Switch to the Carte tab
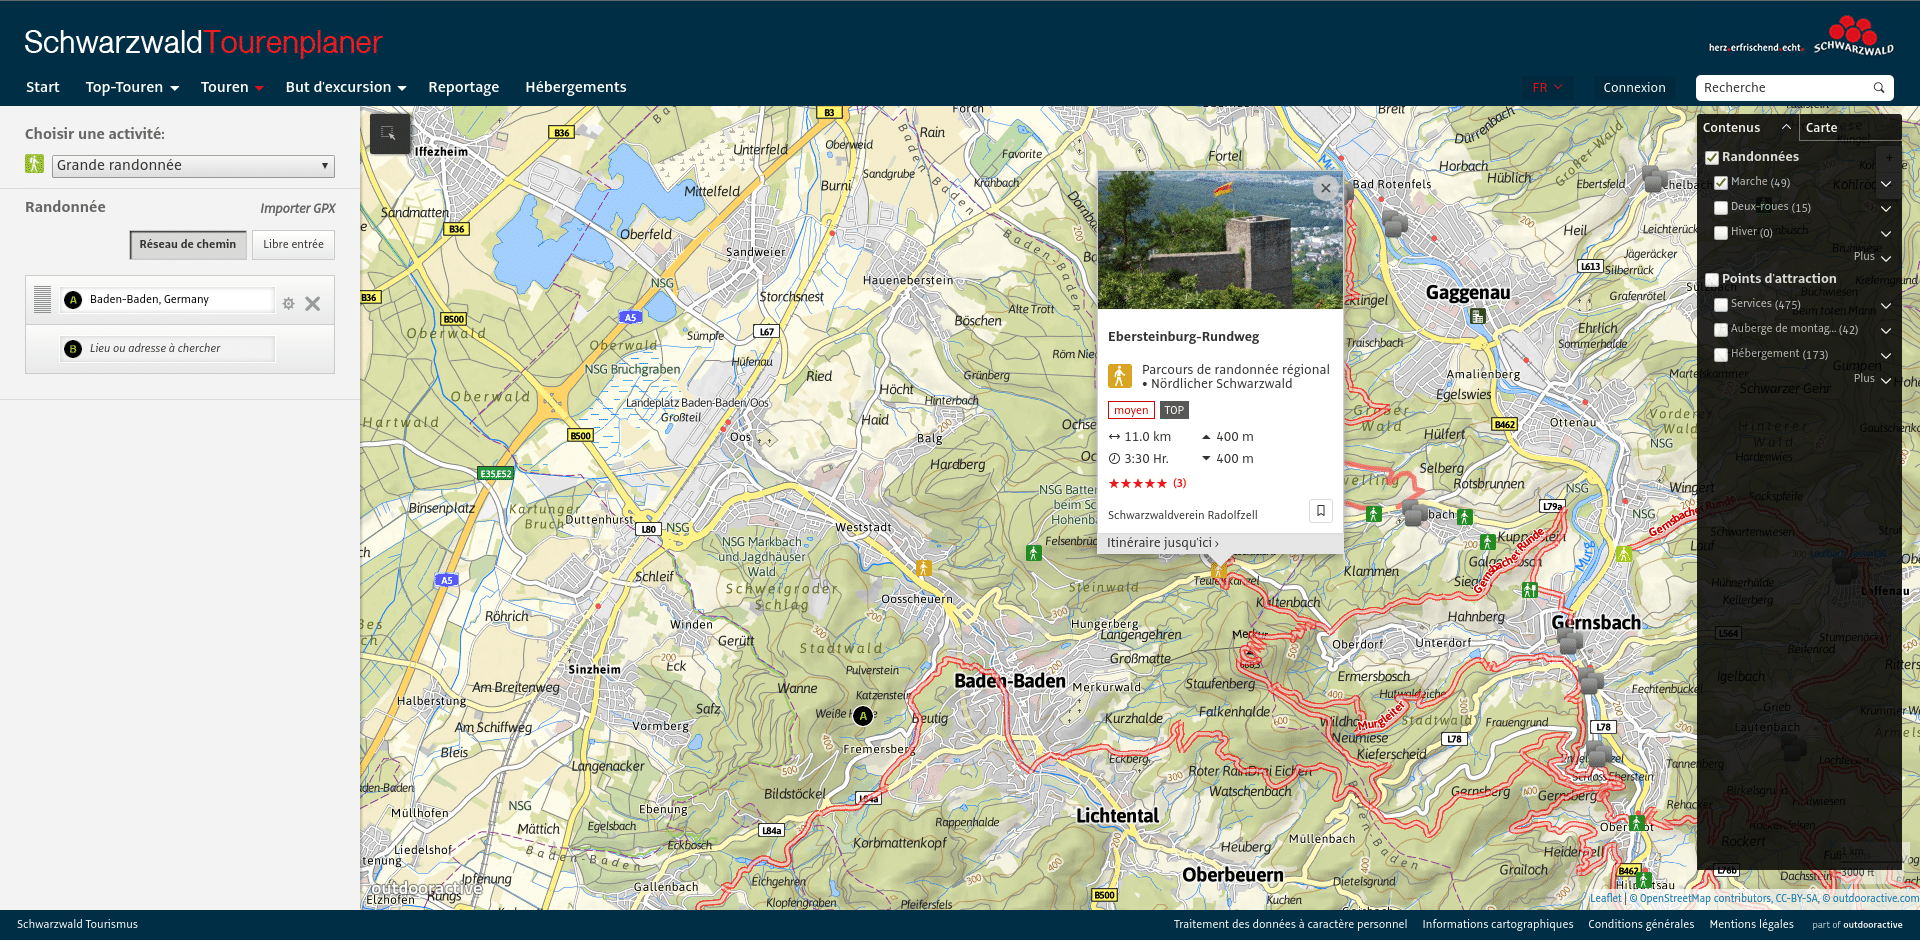1920x940 pixels. pos(1822,127)
